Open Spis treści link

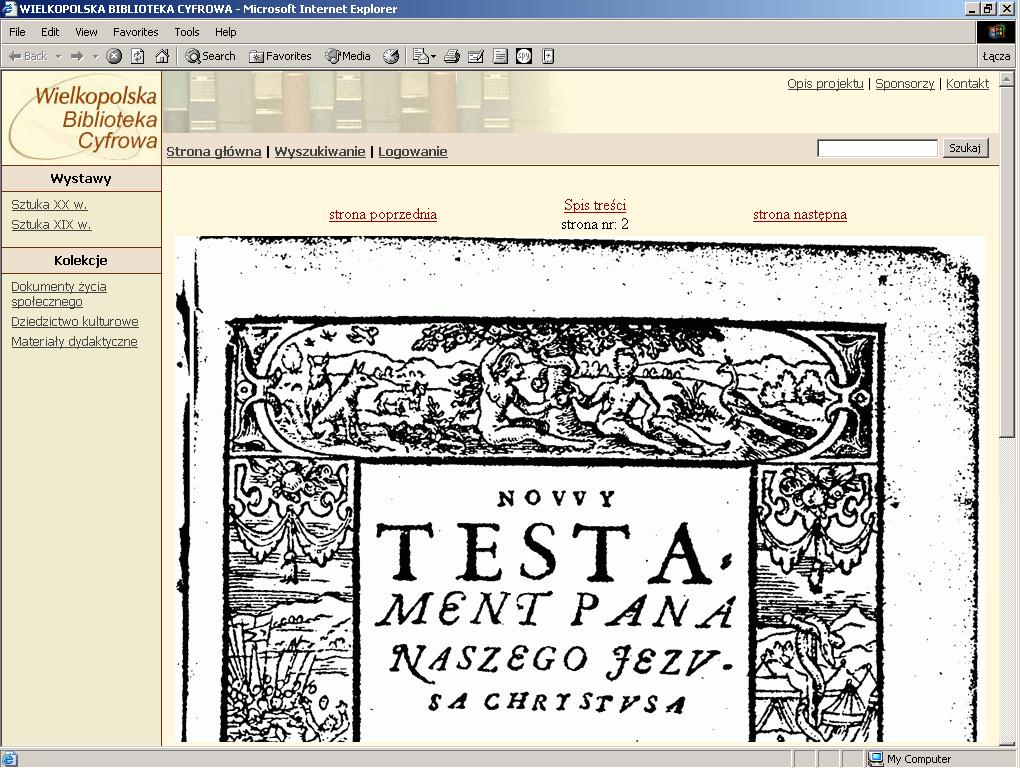pyautogui.click(x=595, y=205)
